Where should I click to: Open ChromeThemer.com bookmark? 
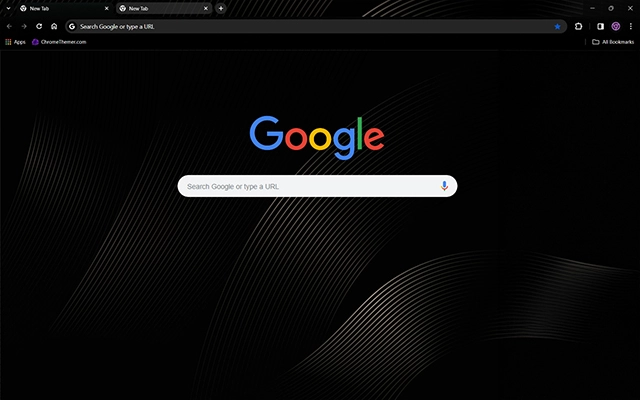point(59,42)
